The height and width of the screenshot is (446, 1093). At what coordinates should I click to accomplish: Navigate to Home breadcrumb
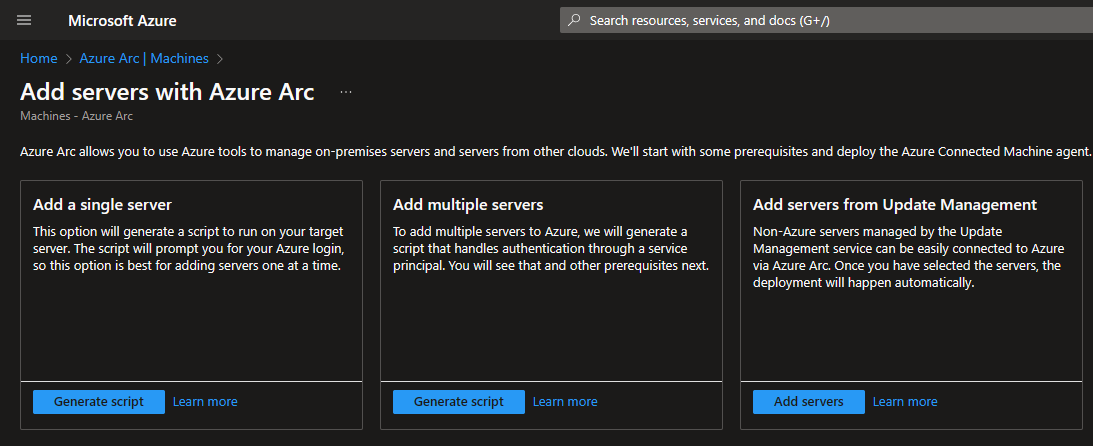(38, 59)
